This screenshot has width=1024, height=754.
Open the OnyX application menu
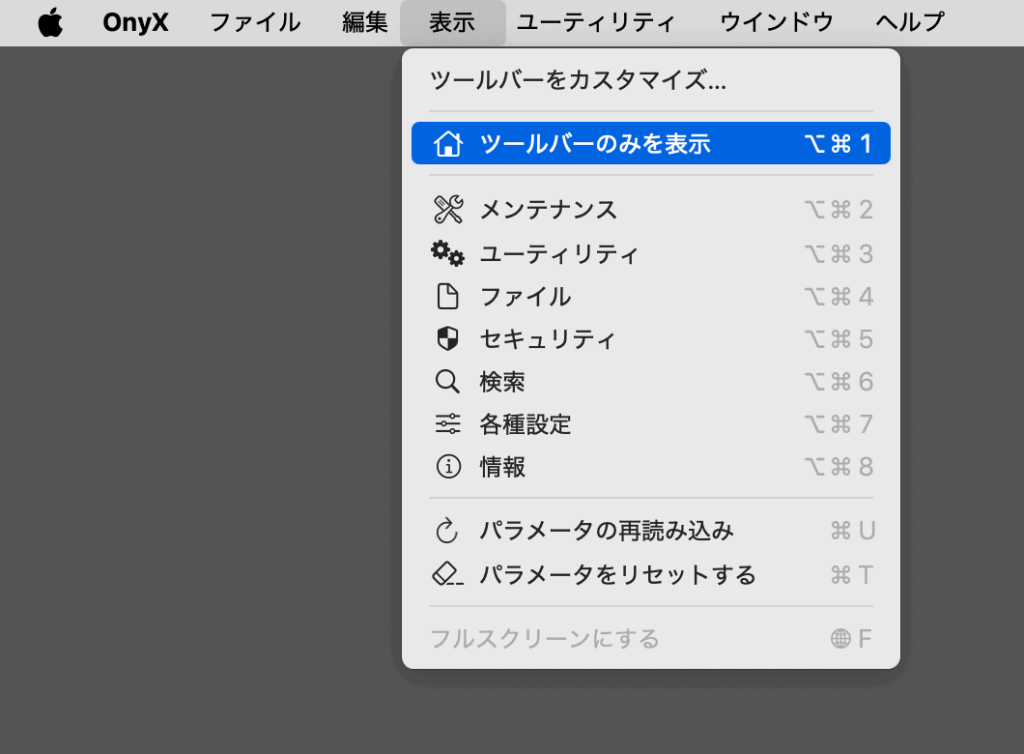tap(136, 22)
